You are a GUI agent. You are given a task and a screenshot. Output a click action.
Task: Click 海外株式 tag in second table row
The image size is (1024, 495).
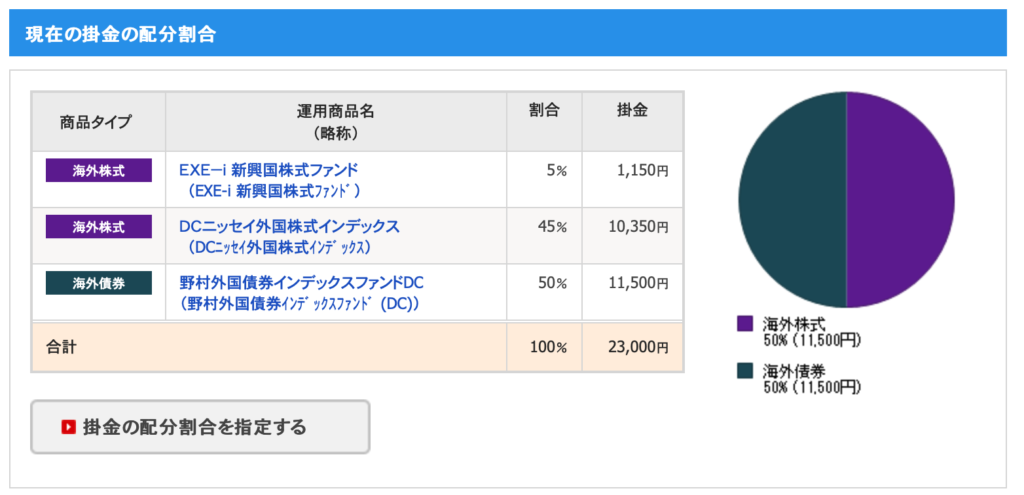[x=99, y=227]
